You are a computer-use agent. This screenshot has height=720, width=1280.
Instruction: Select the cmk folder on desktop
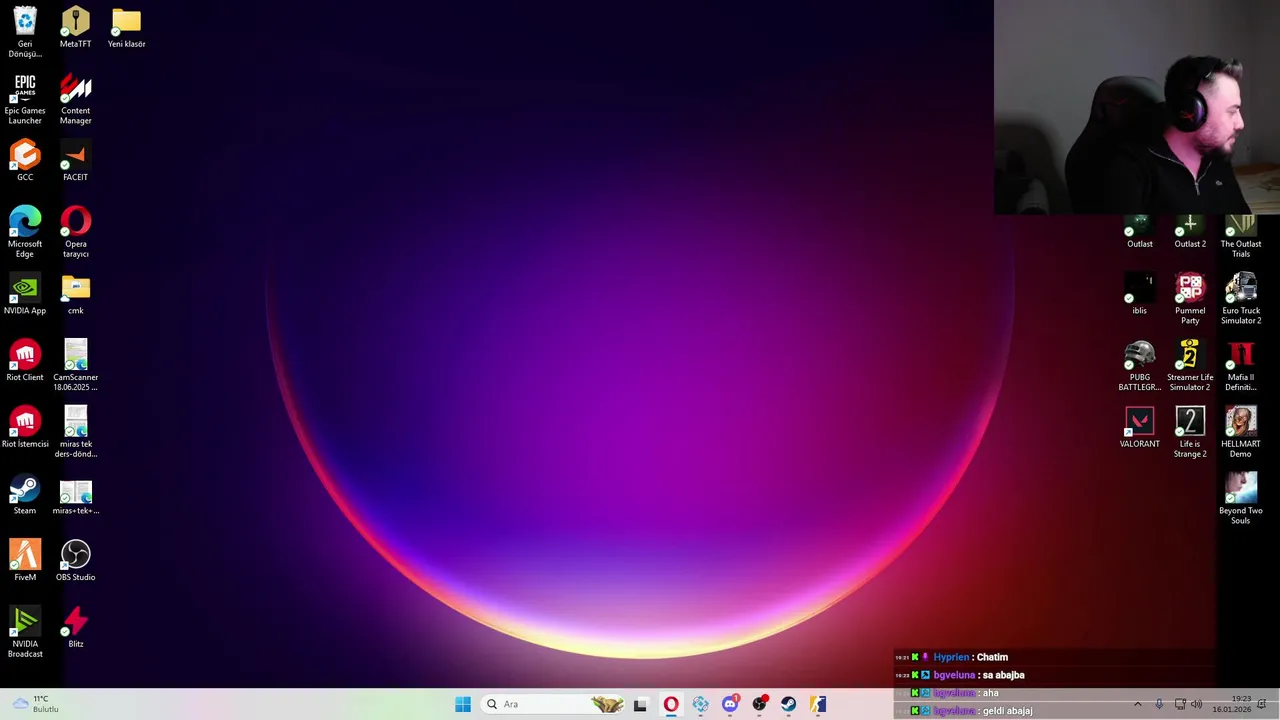(x=75, y=294)
